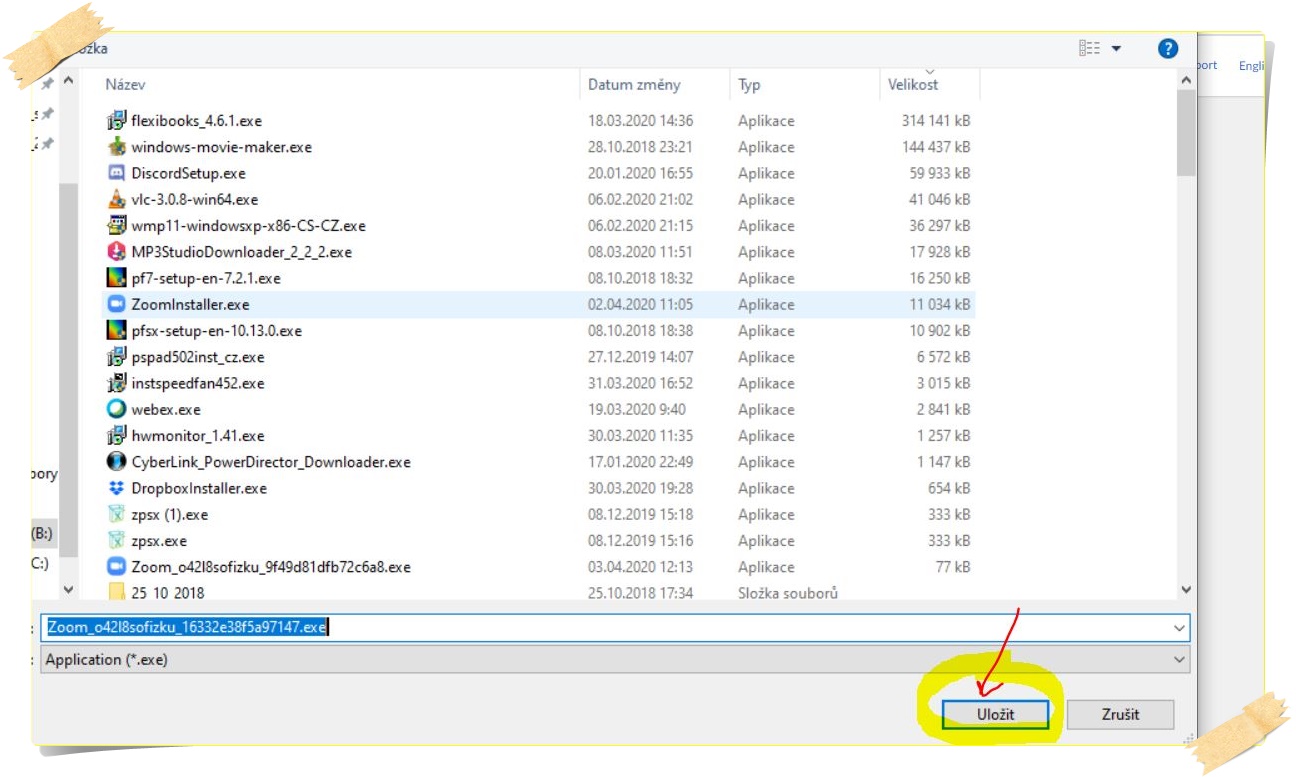Select the Zoom_o42l8sofizku_9f49d81dfb72c6a8.exe icon
The width and height of the screenshot is (1296, 777).
pos(116,567)
